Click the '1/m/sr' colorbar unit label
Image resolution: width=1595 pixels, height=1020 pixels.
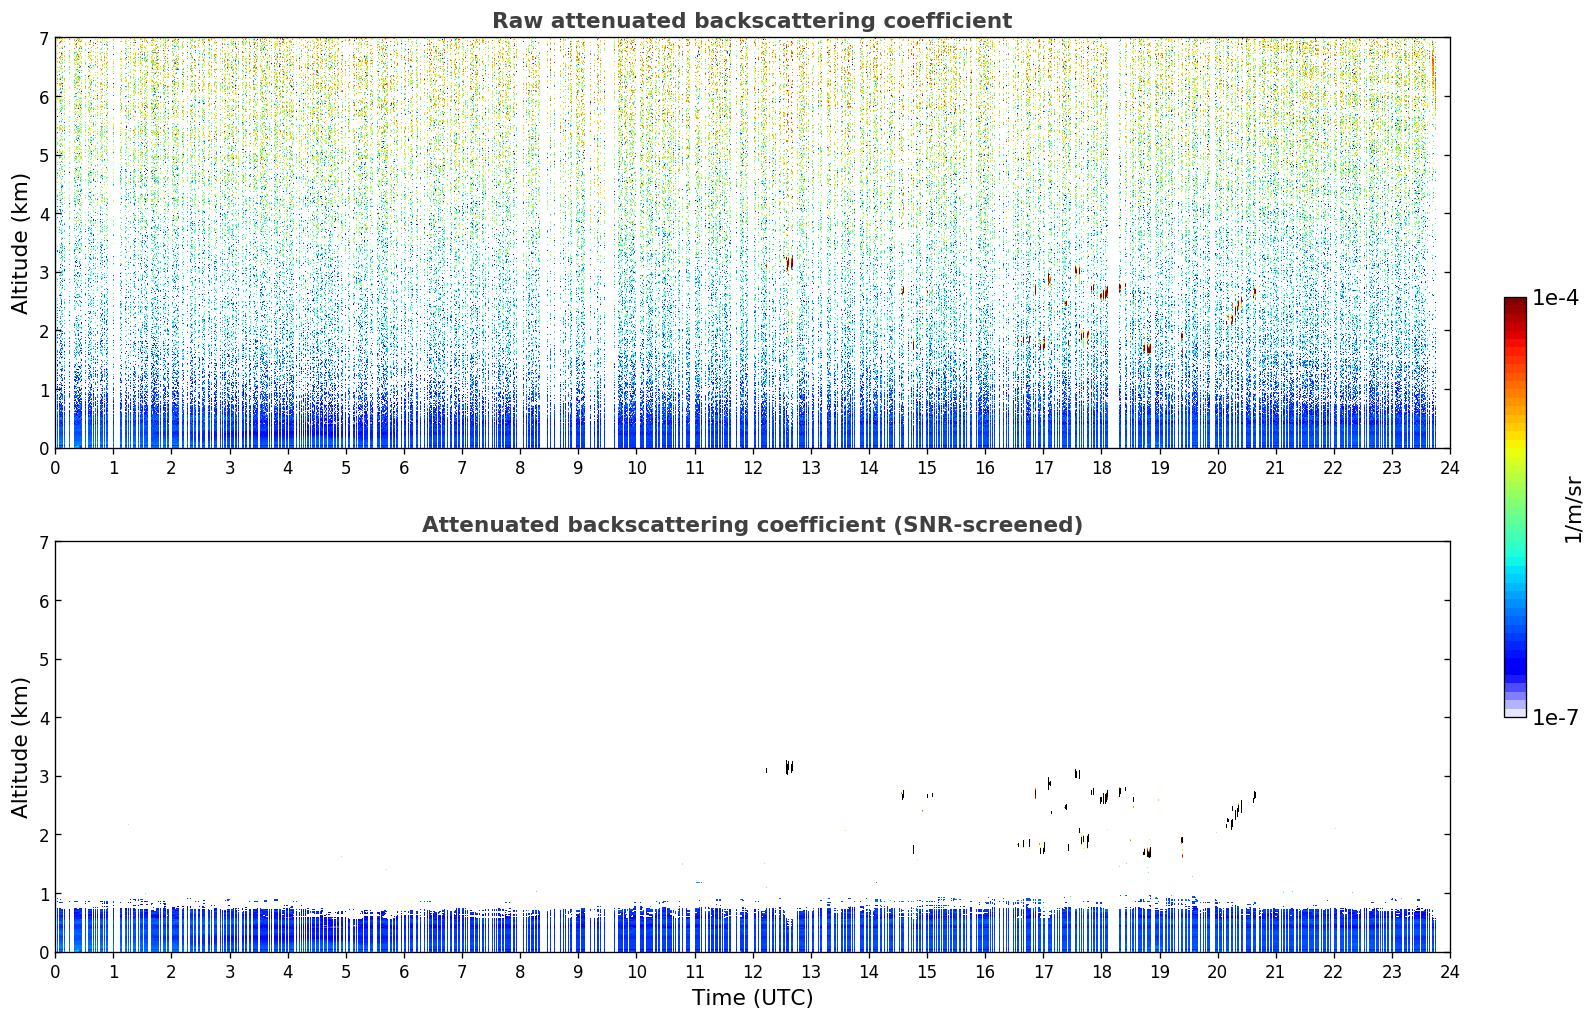[x=1573, y=509]
